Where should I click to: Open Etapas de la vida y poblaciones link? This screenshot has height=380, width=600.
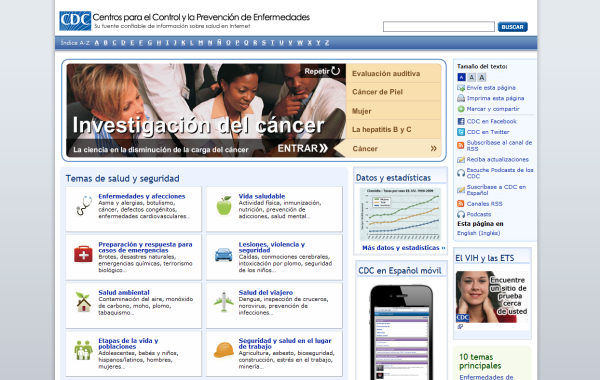(x=128, y=343)
